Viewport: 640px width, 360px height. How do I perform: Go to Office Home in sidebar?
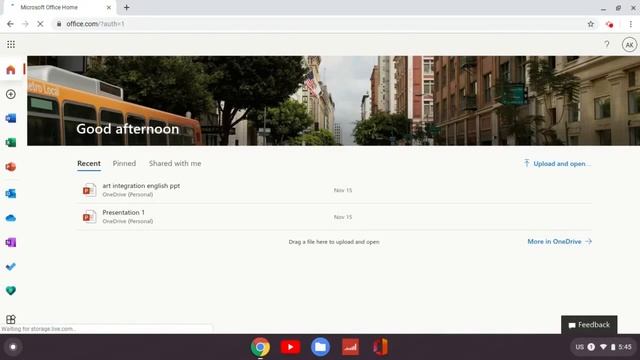(11, 70)
